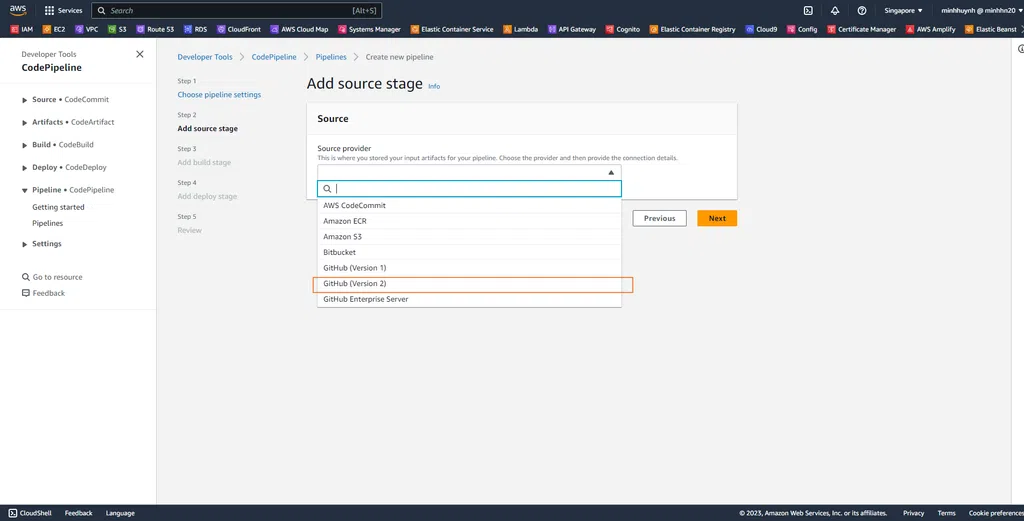Choose AWS CodeCommit as source provider
1024x521 pixels.
(x=354, y=205)
